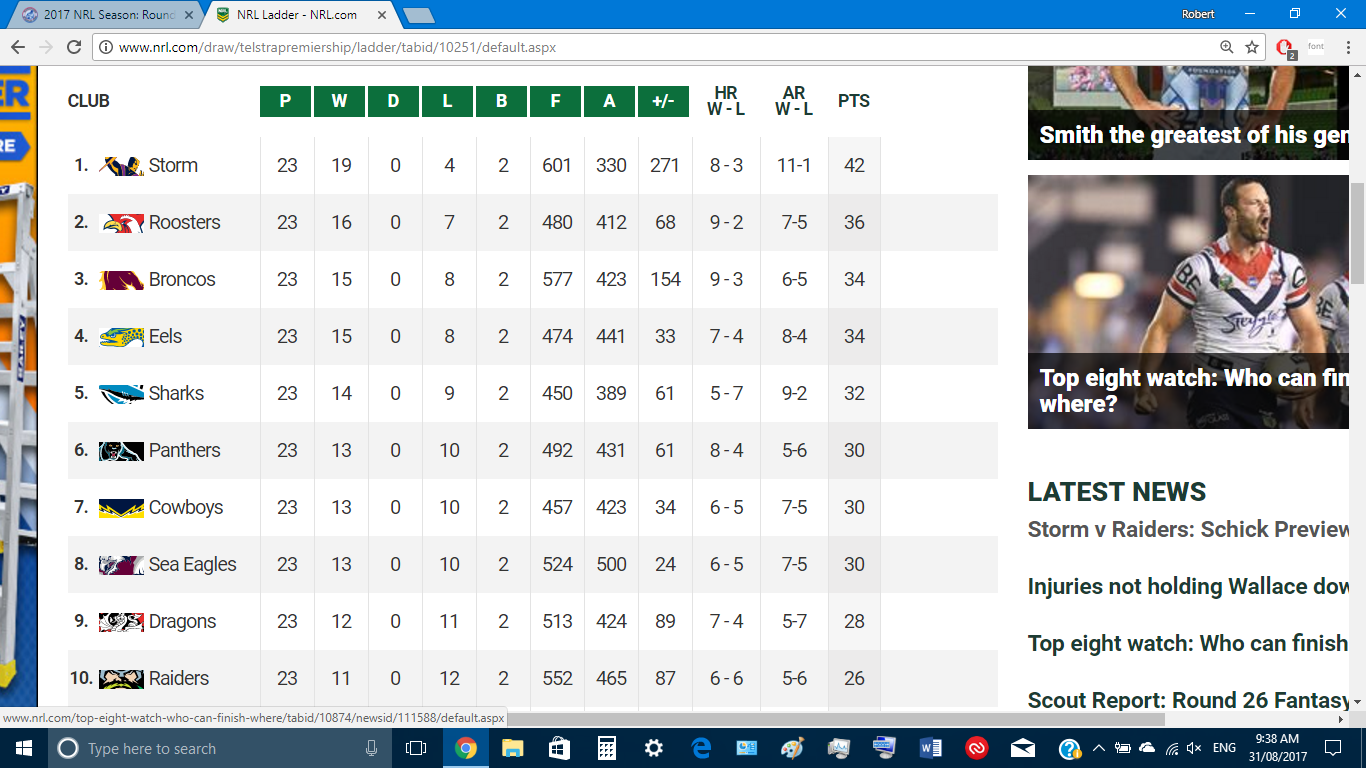Click the A column header
This screenshot has height=768, width=1366.
(x=609, y=101)
